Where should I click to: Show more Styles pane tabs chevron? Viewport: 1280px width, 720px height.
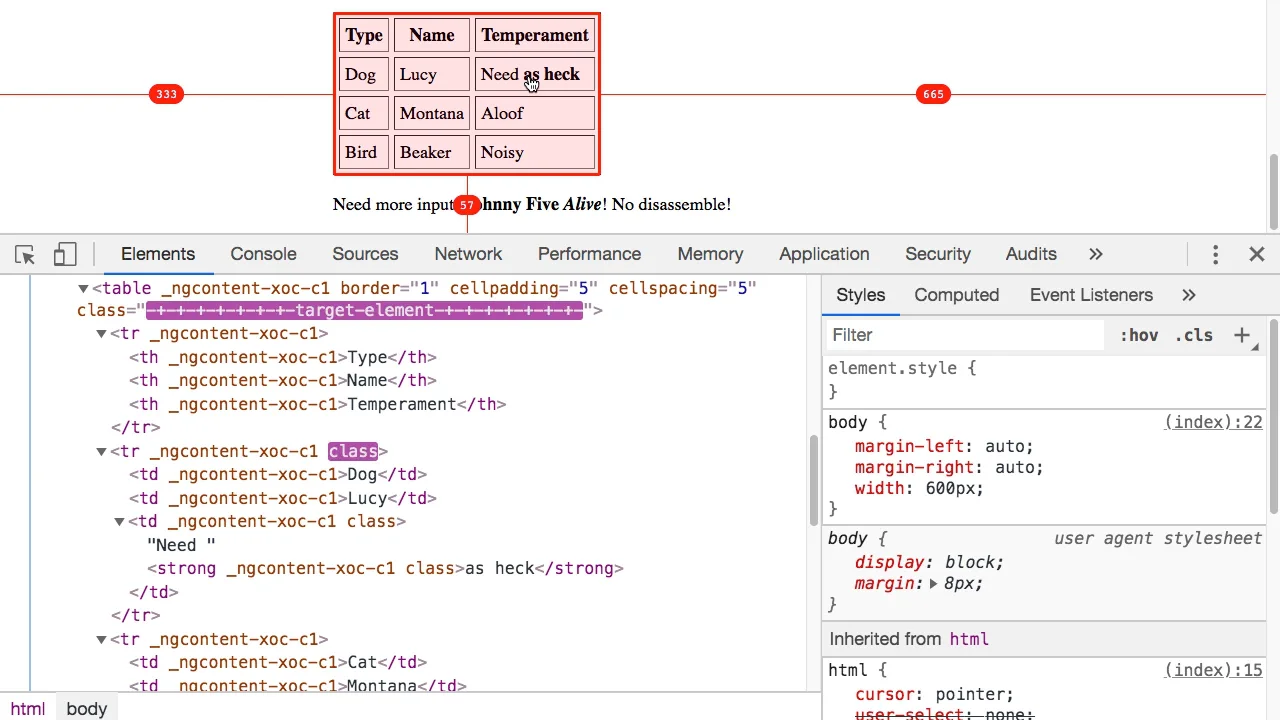tap(1189, 295)
